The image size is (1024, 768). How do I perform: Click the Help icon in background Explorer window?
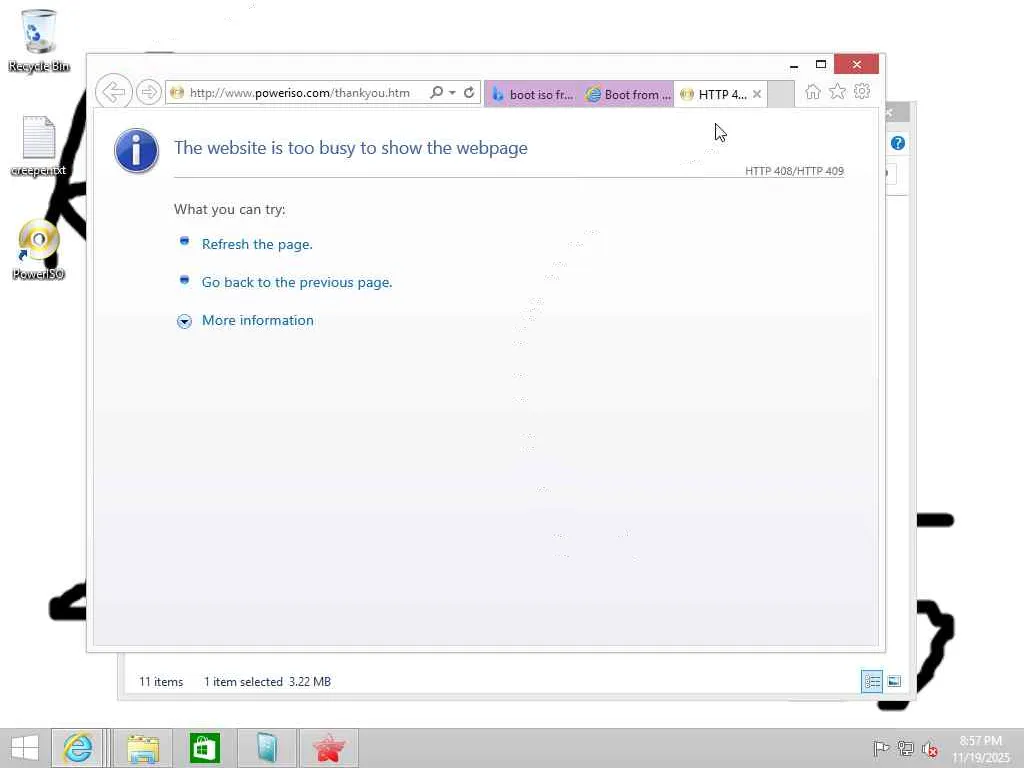coord(898,143)
